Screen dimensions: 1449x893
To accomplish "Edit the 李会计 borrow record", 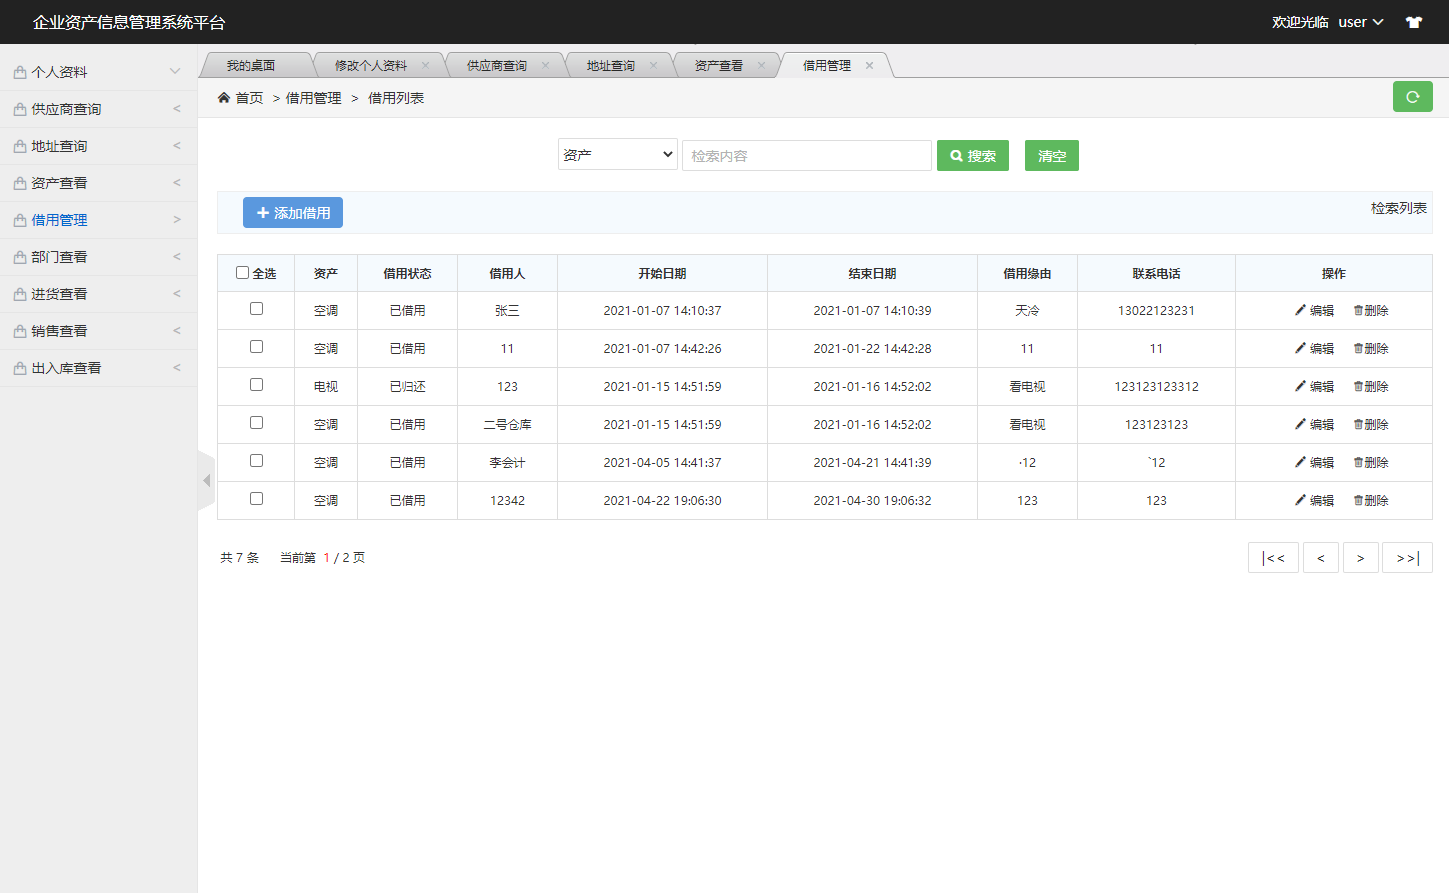I will pyautogui.click(x=1314, y=463).
